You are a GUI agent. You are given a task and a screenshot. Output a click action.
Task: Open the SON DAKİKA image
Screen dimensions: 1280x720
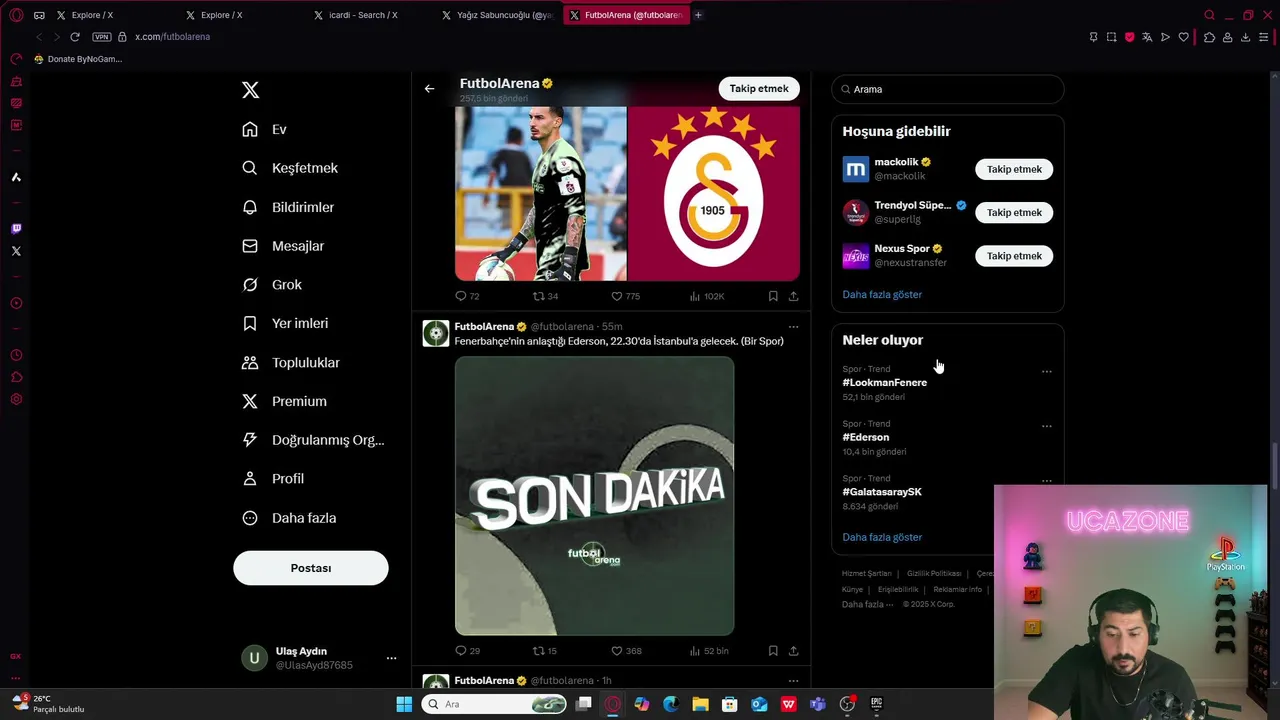(594, 496)
